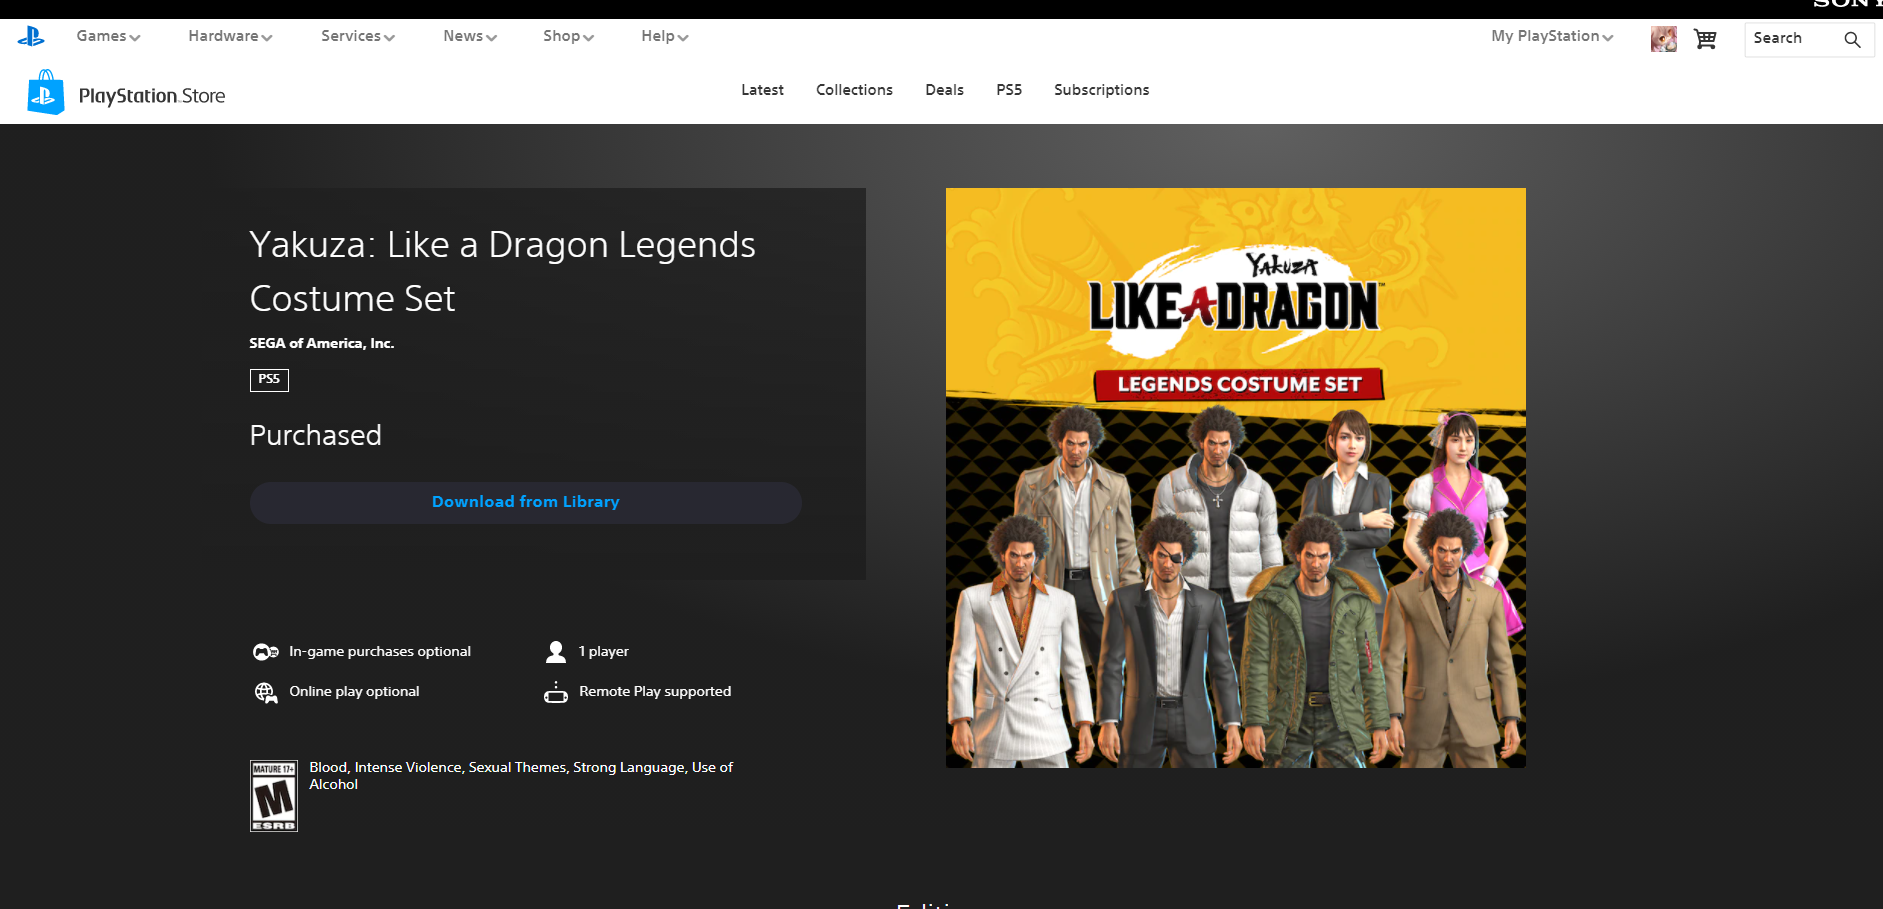Click the in-game purchases controller icon
Image resolution: width=1883 pixels, height=909 pixels.
click(x=265, y=652)
